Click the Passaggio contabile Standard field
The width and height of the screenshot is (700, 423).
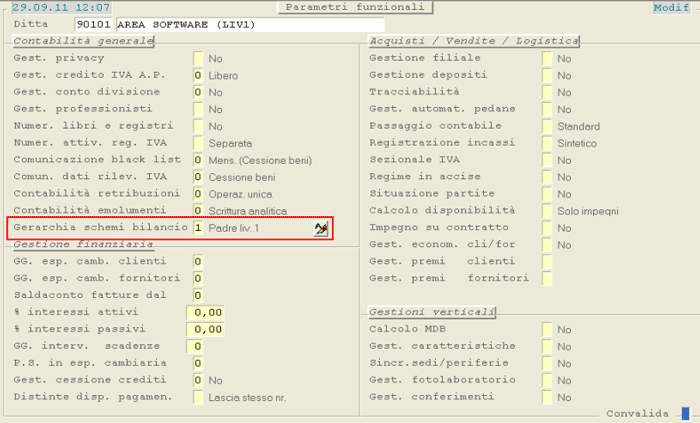547,127
